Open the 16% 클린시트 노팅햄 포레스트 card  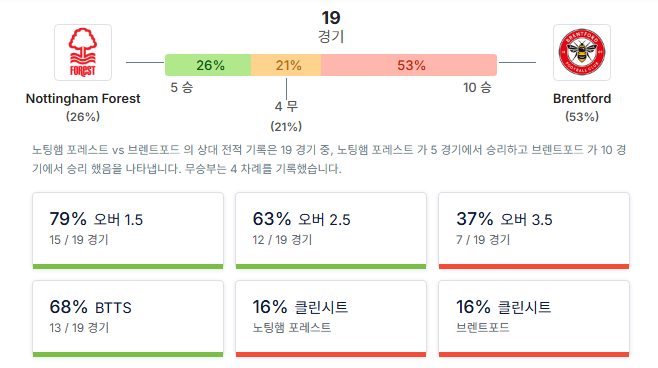[x=331, y=318]
